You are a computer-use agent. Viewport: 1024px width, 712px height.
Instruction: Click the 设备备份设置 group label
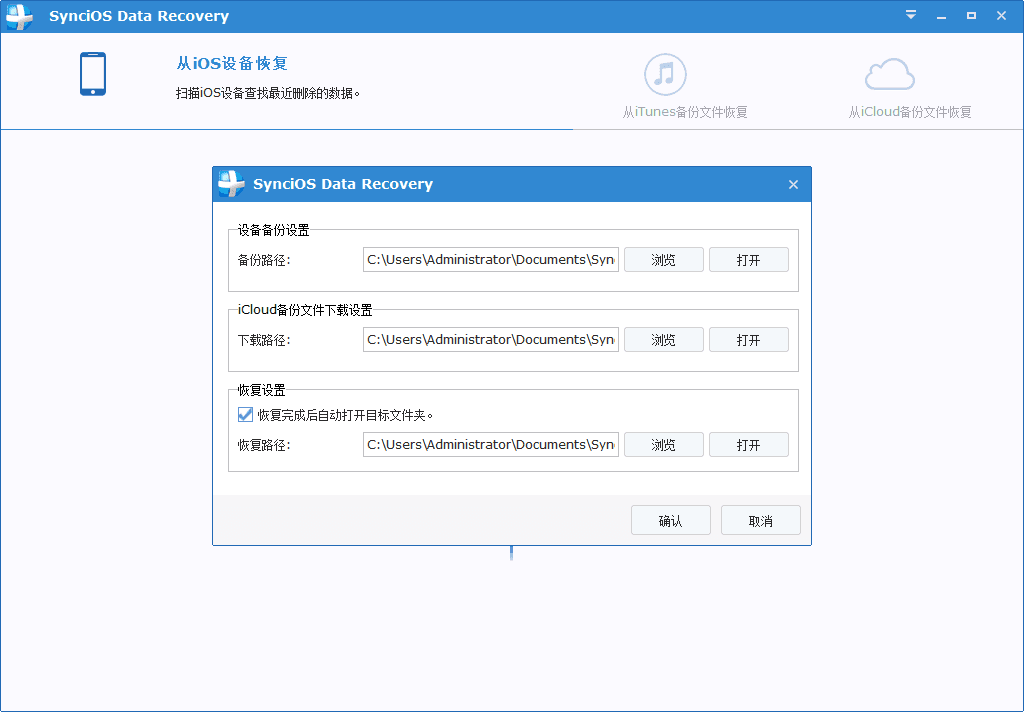(x=274, y=230)
